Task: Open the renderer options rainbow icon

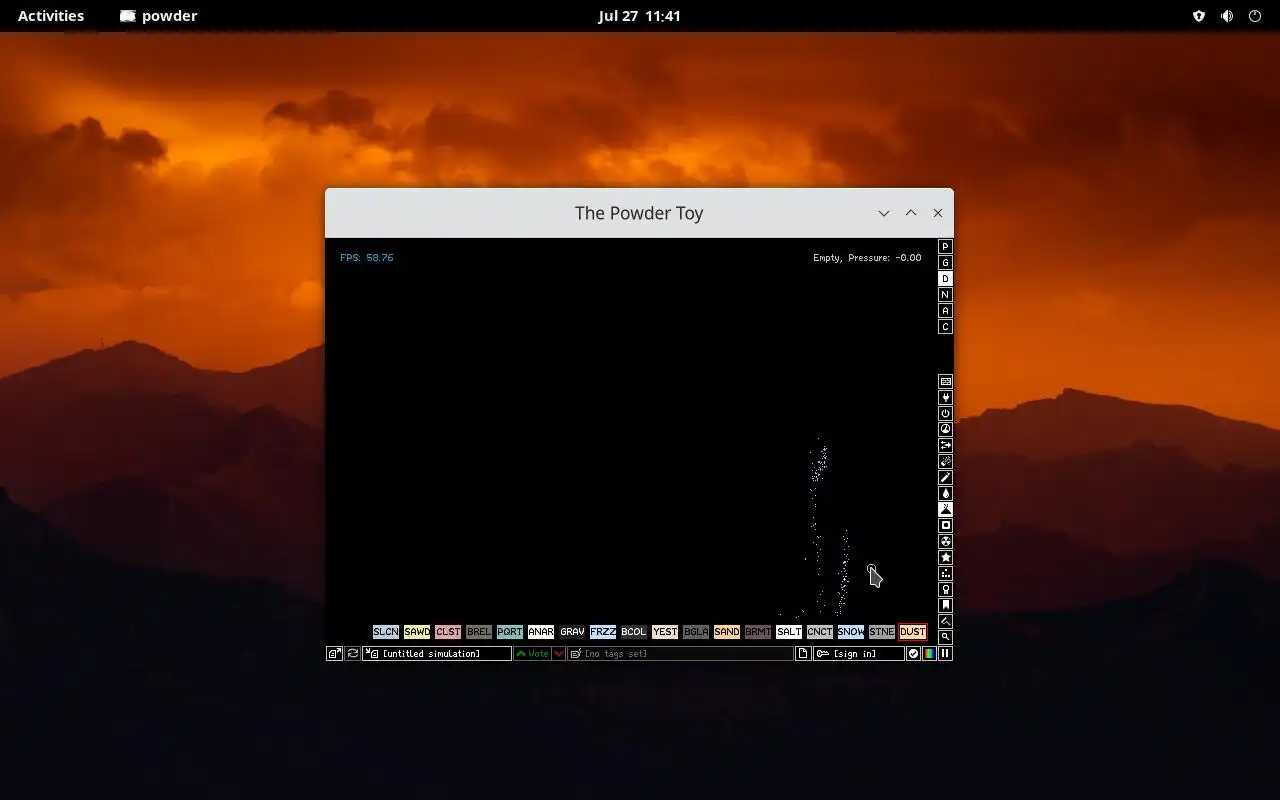Action: coord(929,654)
